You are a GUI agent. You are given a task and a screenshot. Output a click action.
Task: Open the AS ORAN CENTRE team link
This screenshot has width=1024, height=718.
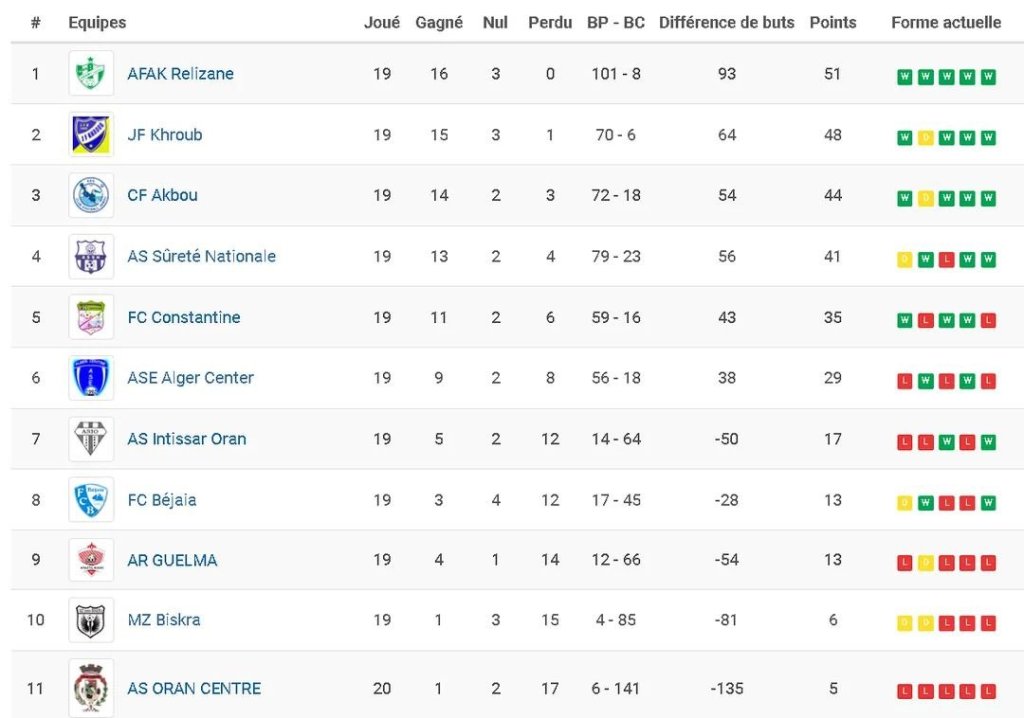(194, 689)
